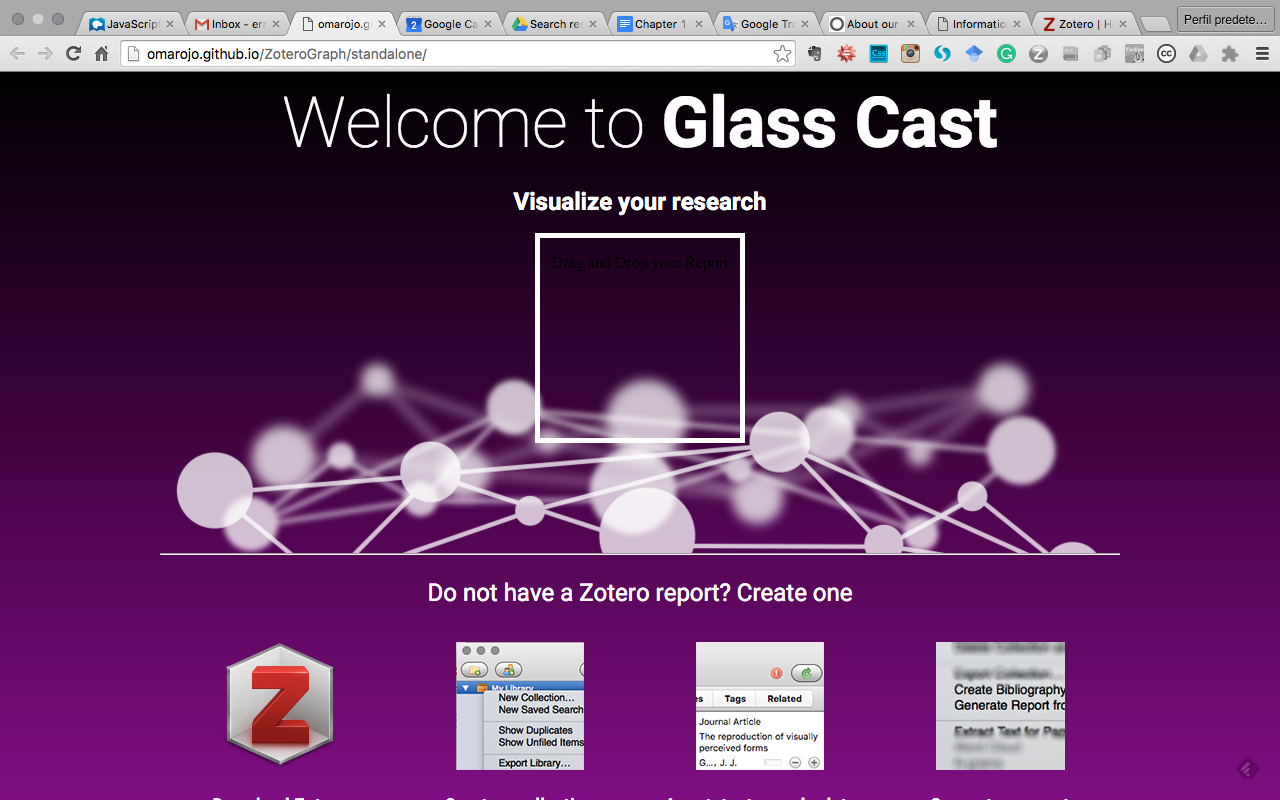Close the Google Calendar tab
Screen dimensions: 1280x800
point(488,24)
